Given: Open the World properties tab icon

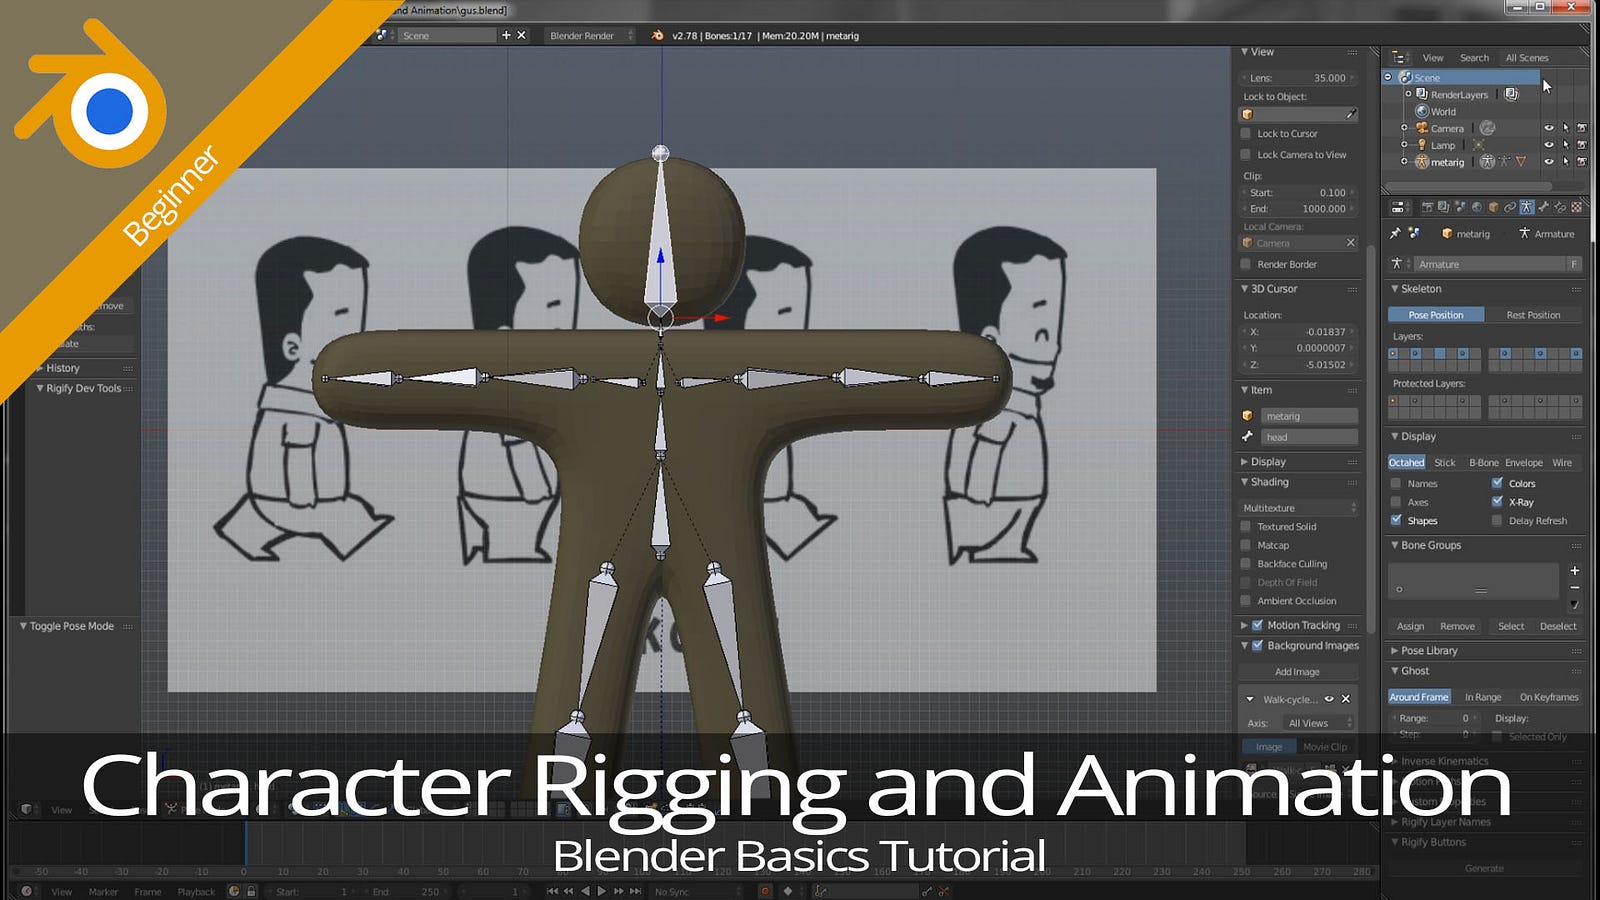Looking at the screenshot, I should (1477, 207).
